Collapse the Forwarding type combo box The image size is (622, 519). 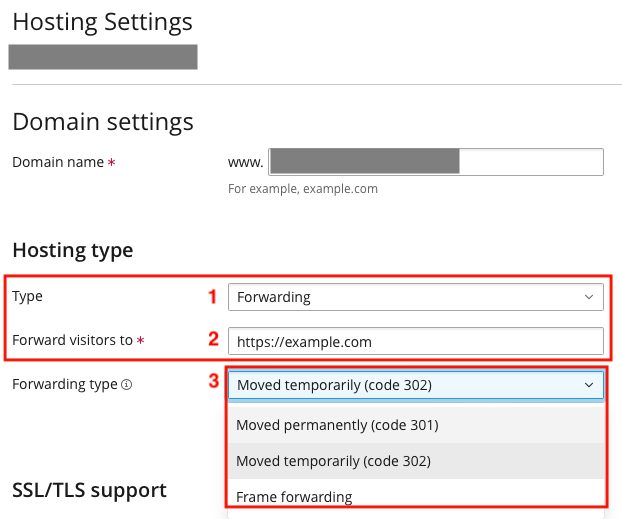tap(415, 385)
